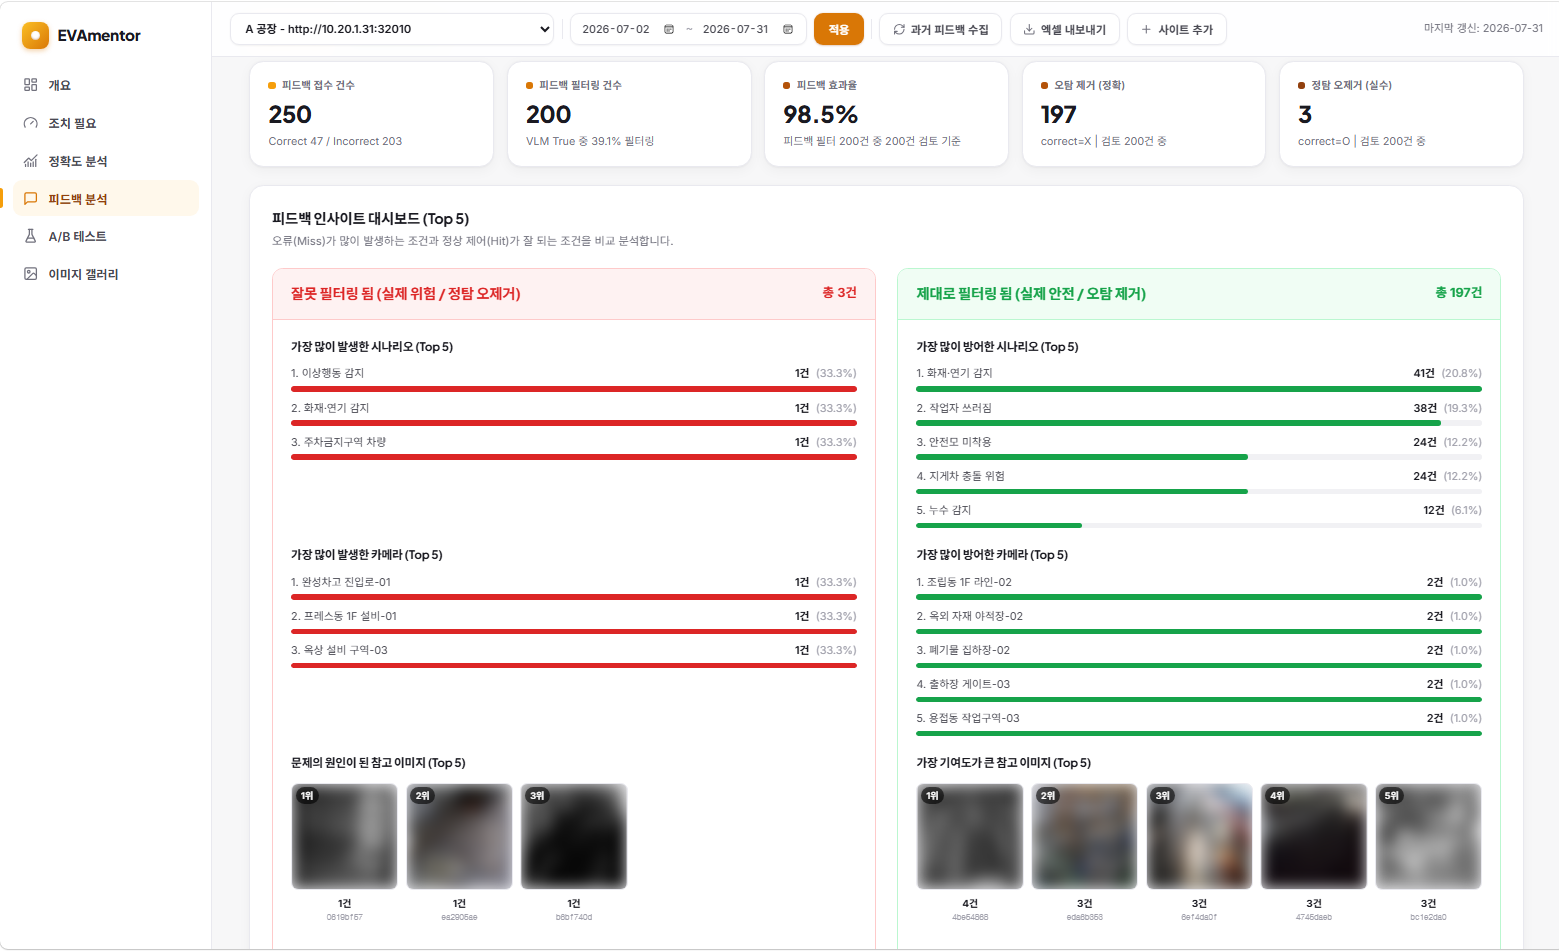Click the 과거 피드백 수집 button
Screen dimensions: 1559x951
pyautogui.click(x=941, y=29)
